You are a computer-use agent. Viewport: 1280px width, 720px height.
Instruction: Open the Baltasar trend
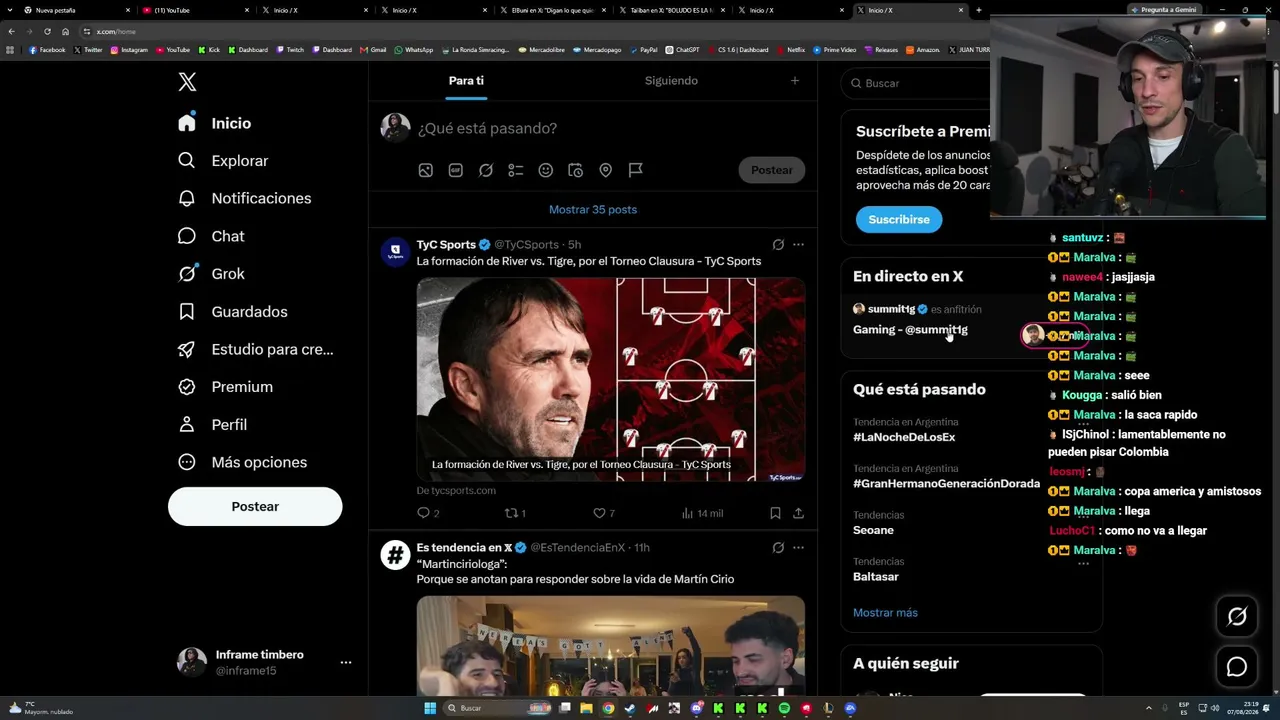(x=876, y=577)
